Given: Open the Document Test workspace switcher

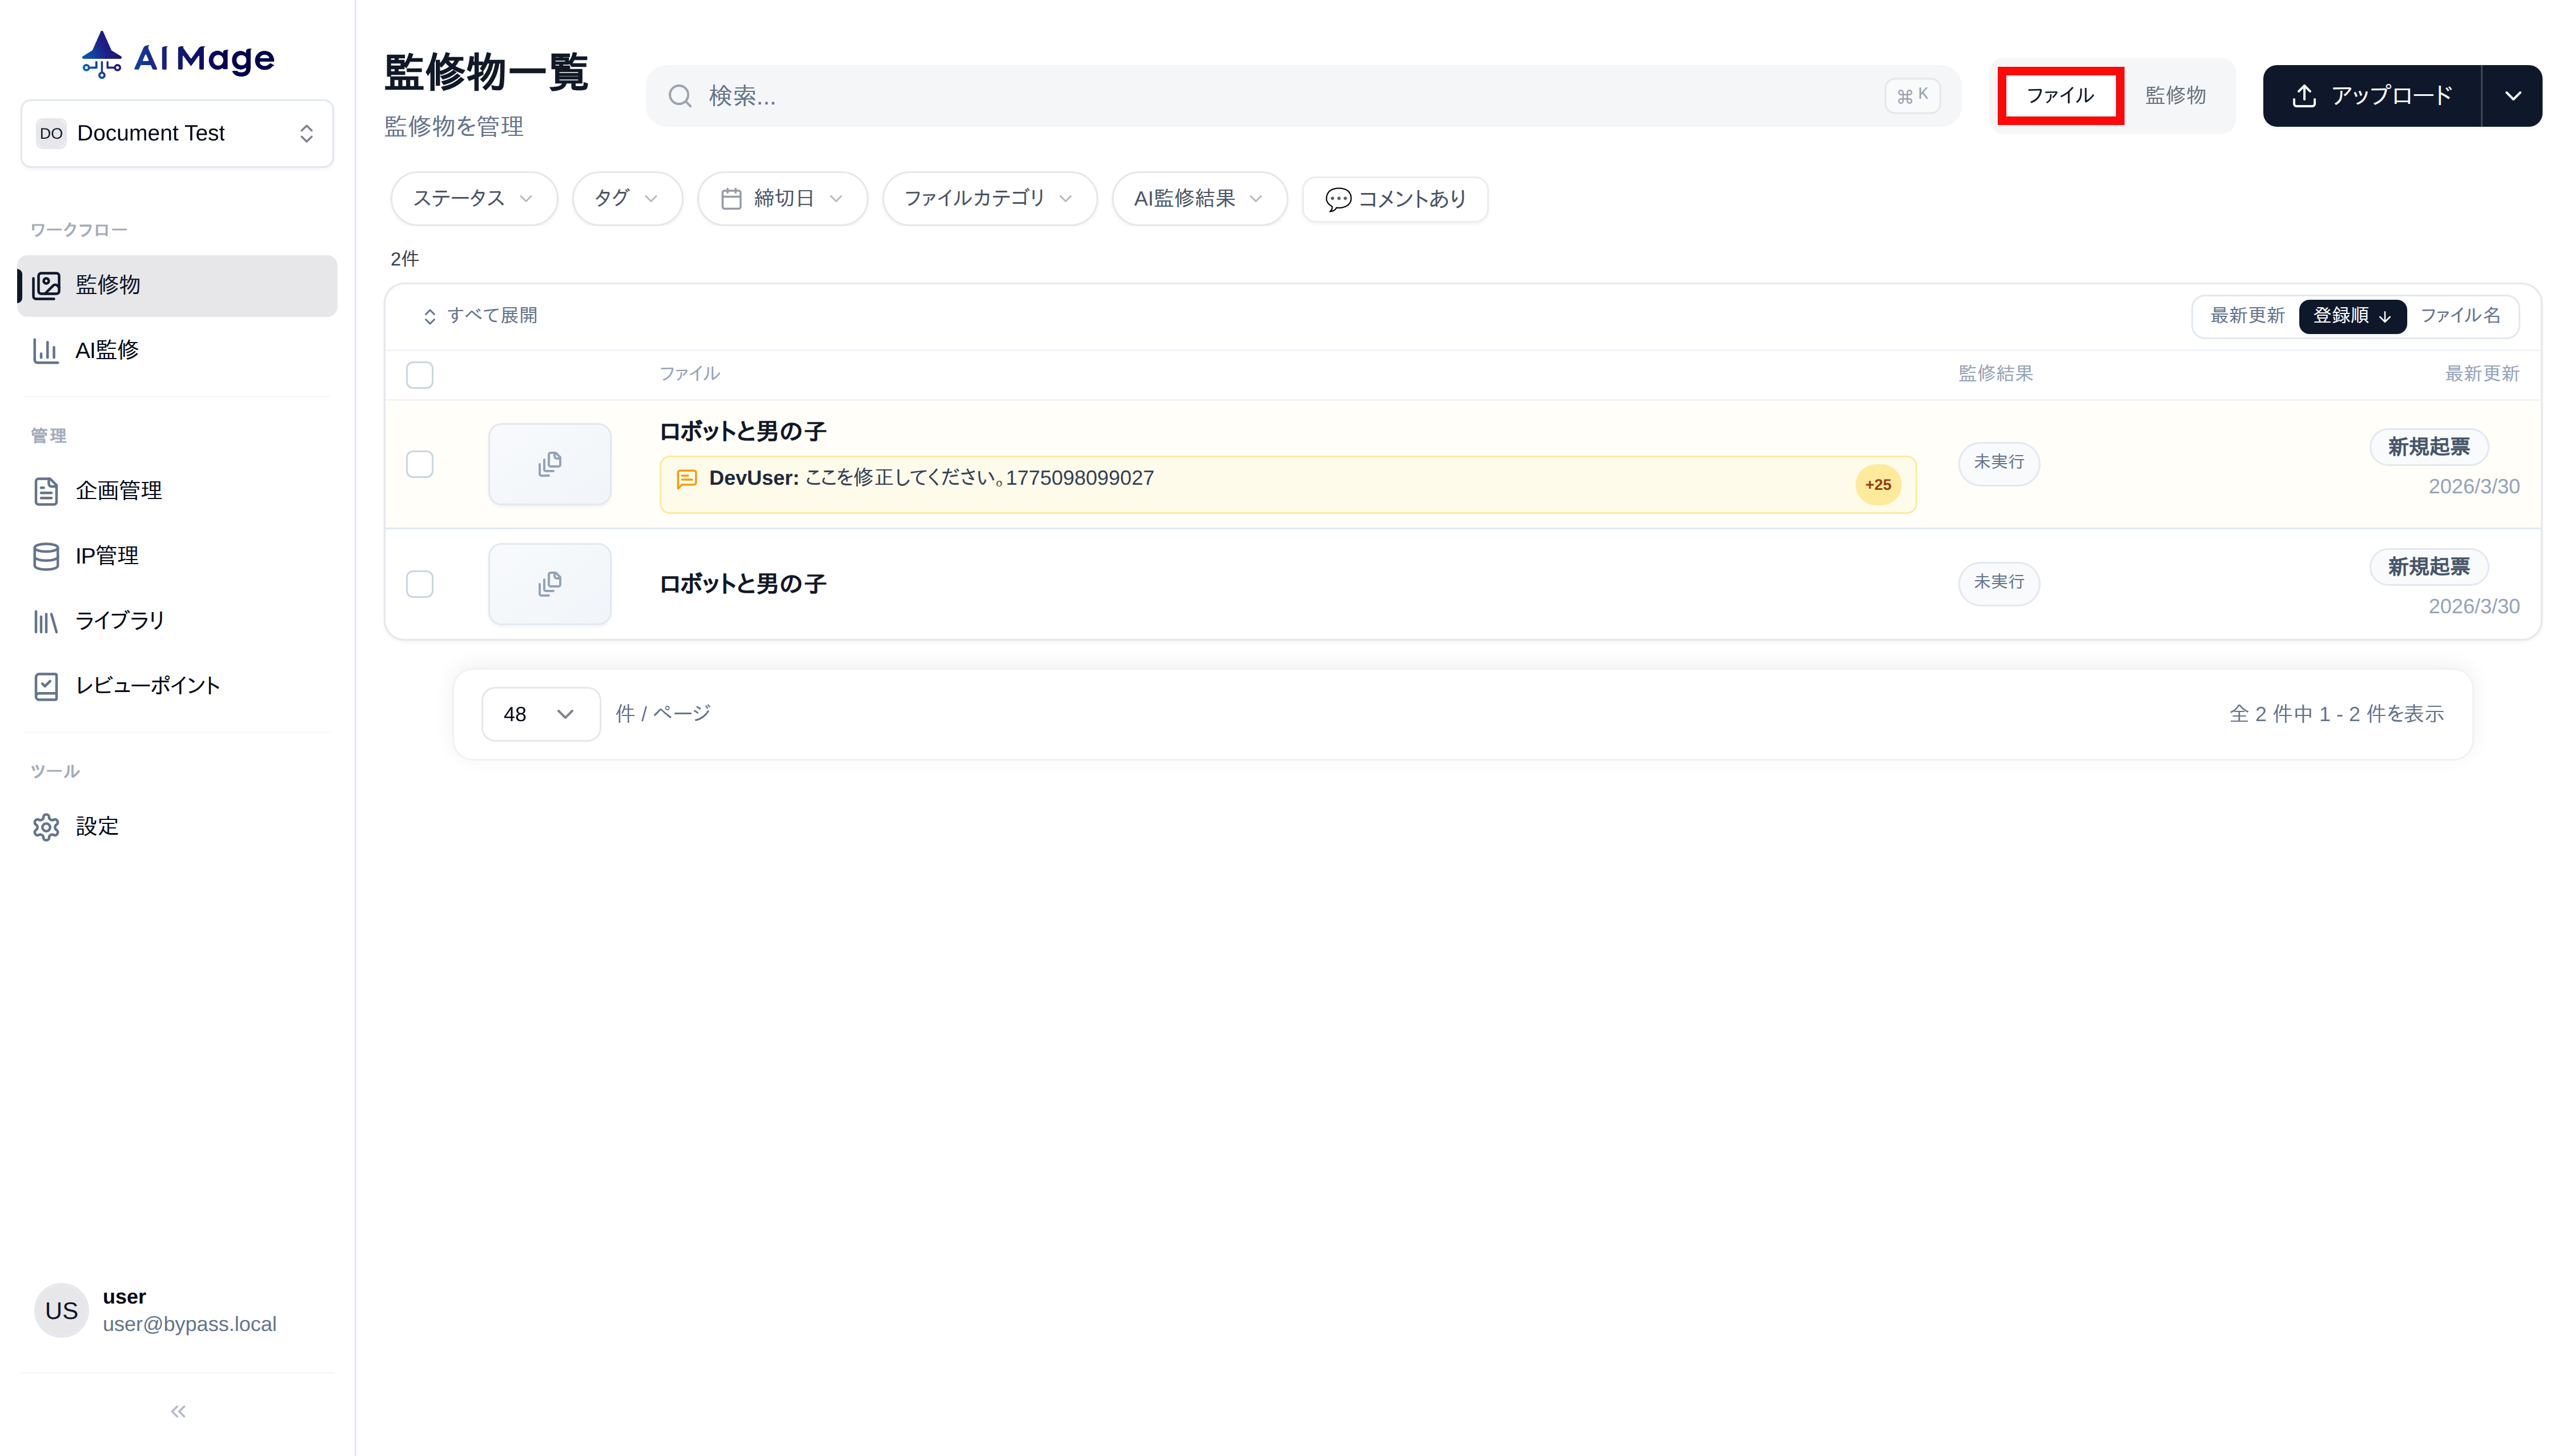Looking at the screenshot, I should 177,132.
